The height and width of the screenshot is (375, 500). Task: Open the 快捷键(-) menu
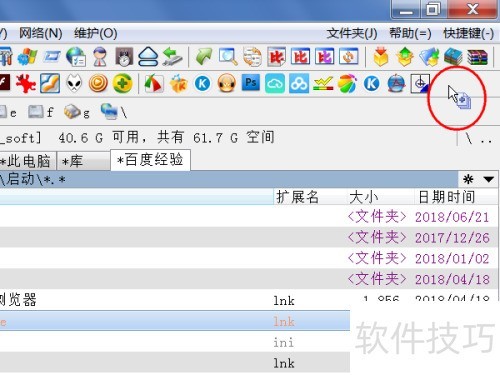pos(468,33)
